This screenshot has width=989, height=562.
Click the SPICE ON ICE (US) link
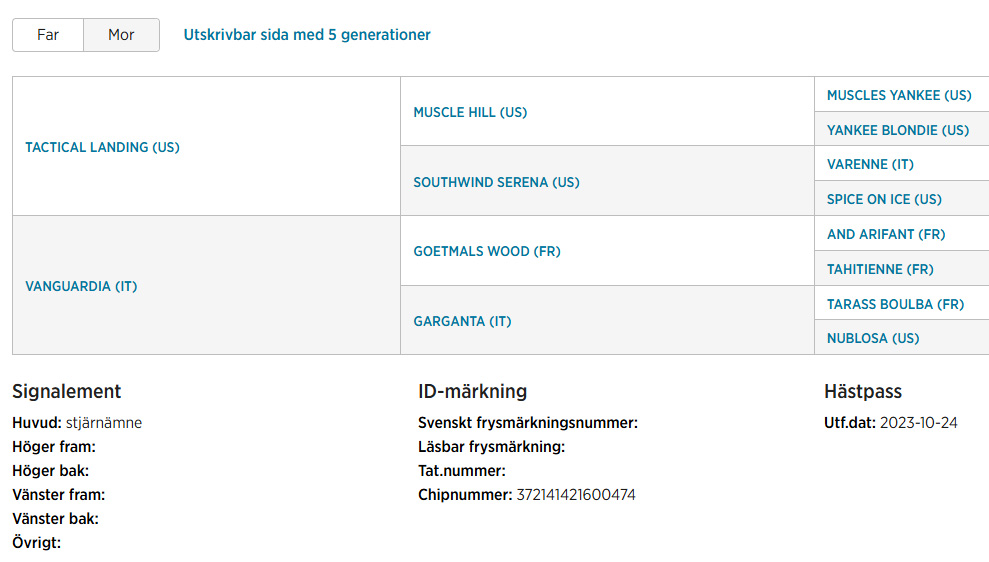[884, 199]
